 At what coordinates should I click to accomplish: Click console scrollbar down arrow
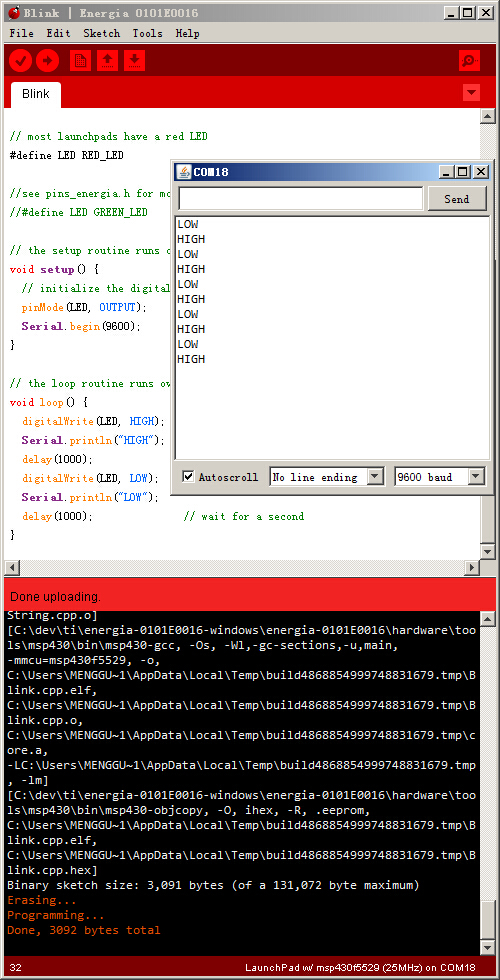pos(488,948)
